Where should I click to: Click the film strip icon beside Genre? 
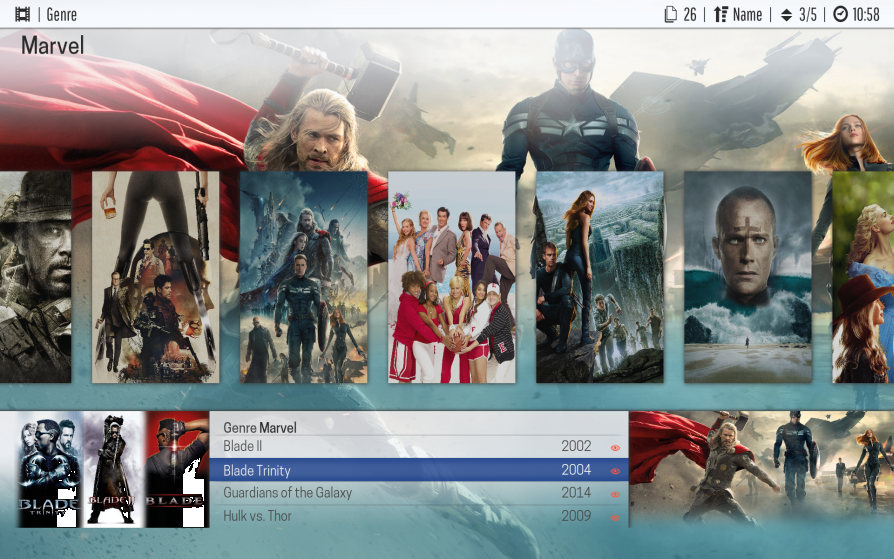click(22, 14)
